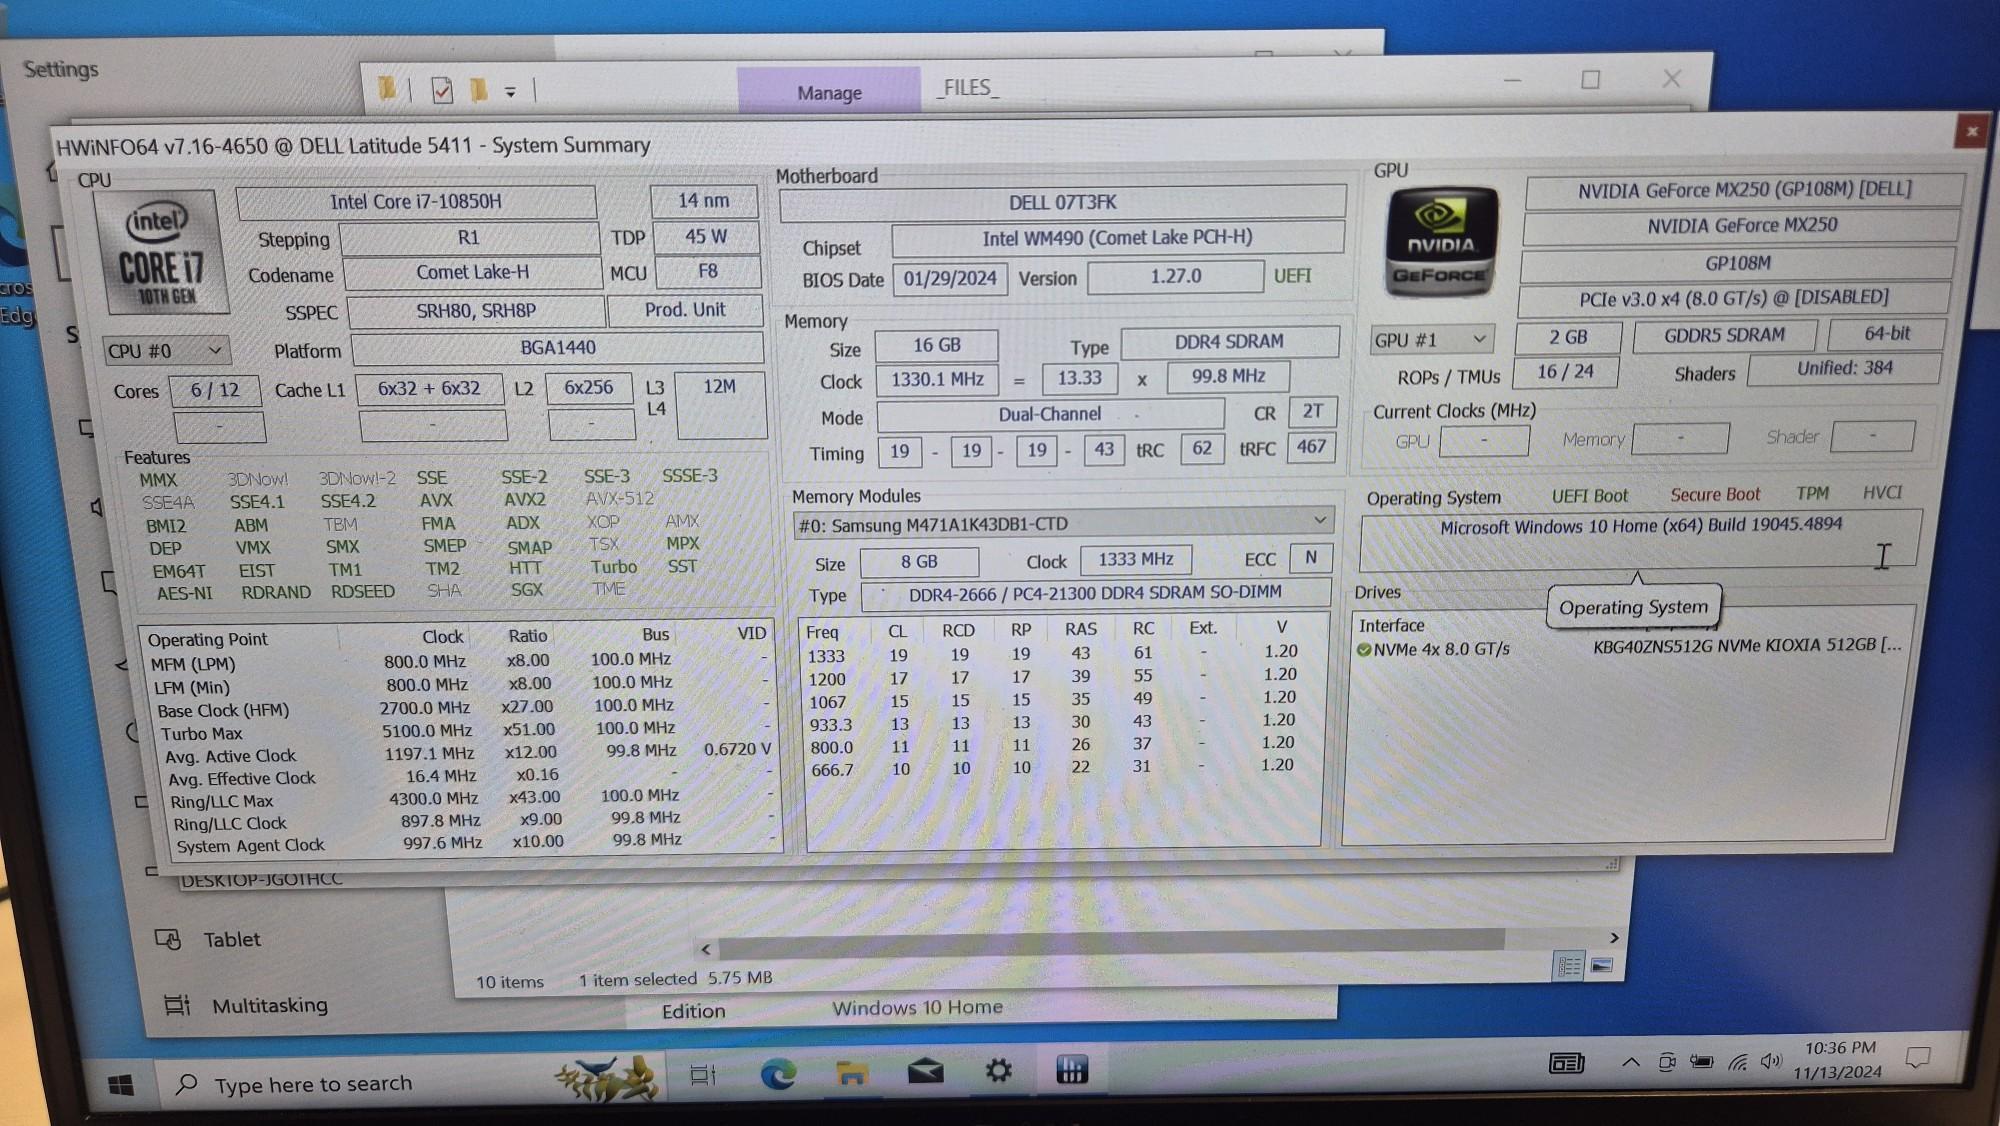The width and height of the screenshot is (2000, 1126).
Task: Maximize the _FILES_ Explorer window
Action: tap(1590, 79)
